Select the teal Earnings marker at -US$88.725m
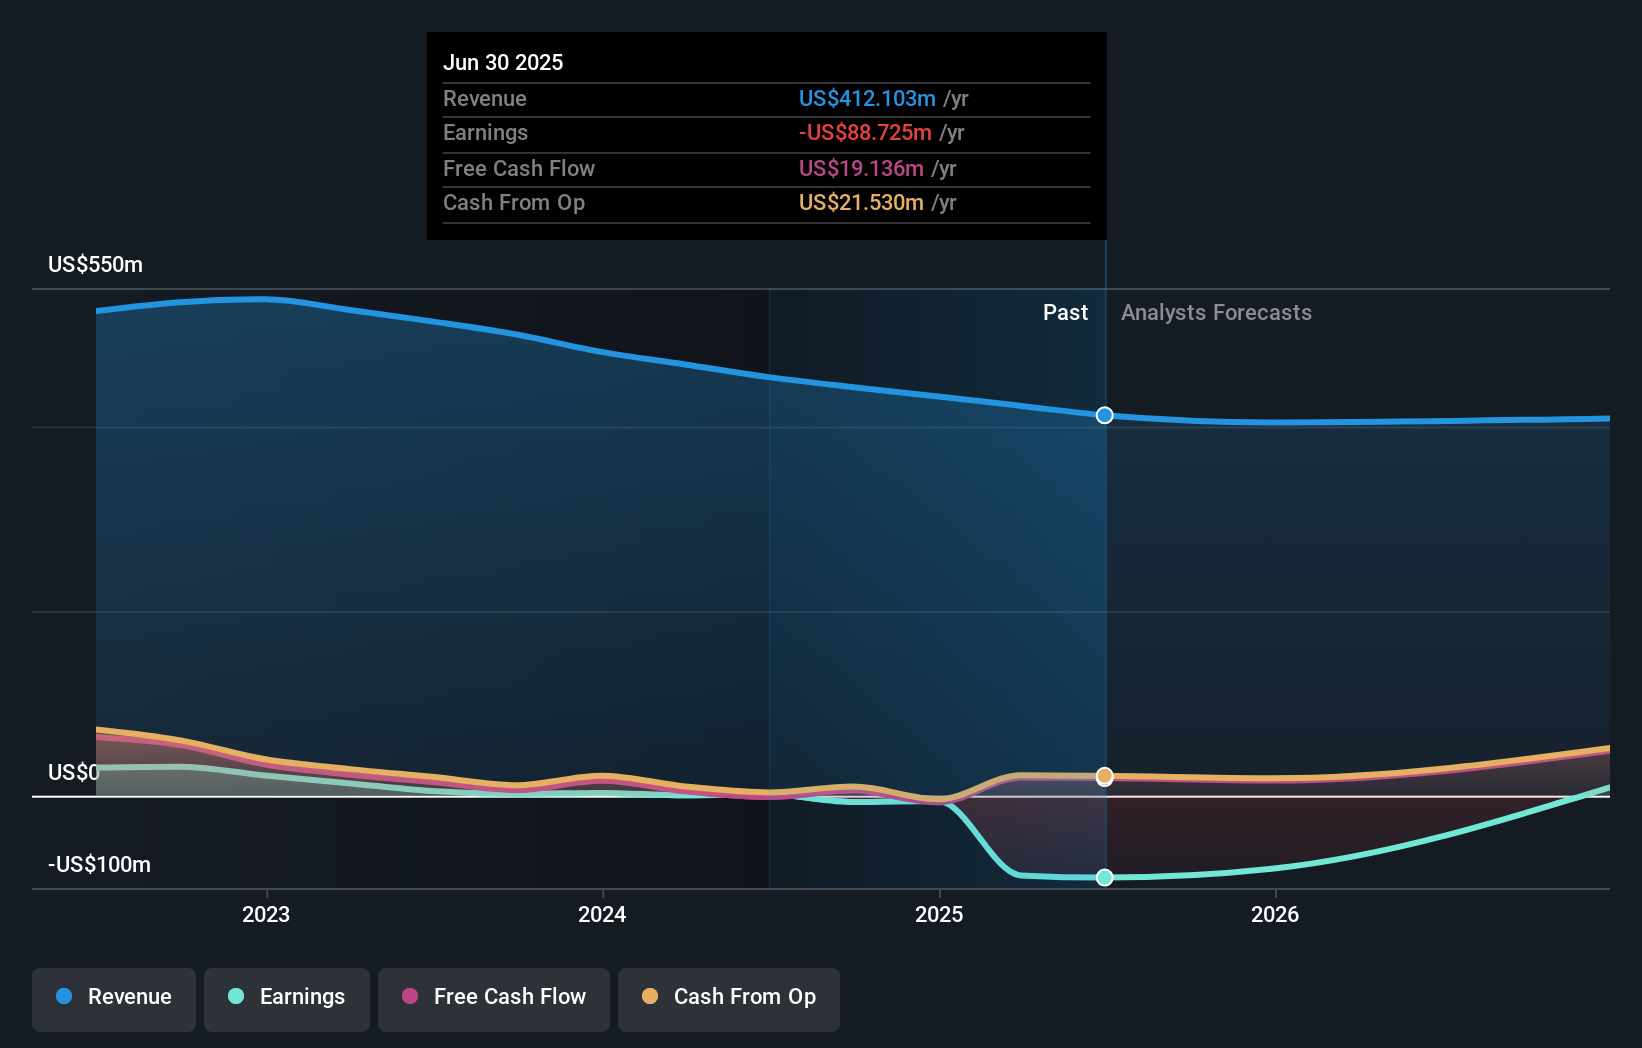The width and height of the screenshot is (1642, 1048). click(x=1104, y=878)
